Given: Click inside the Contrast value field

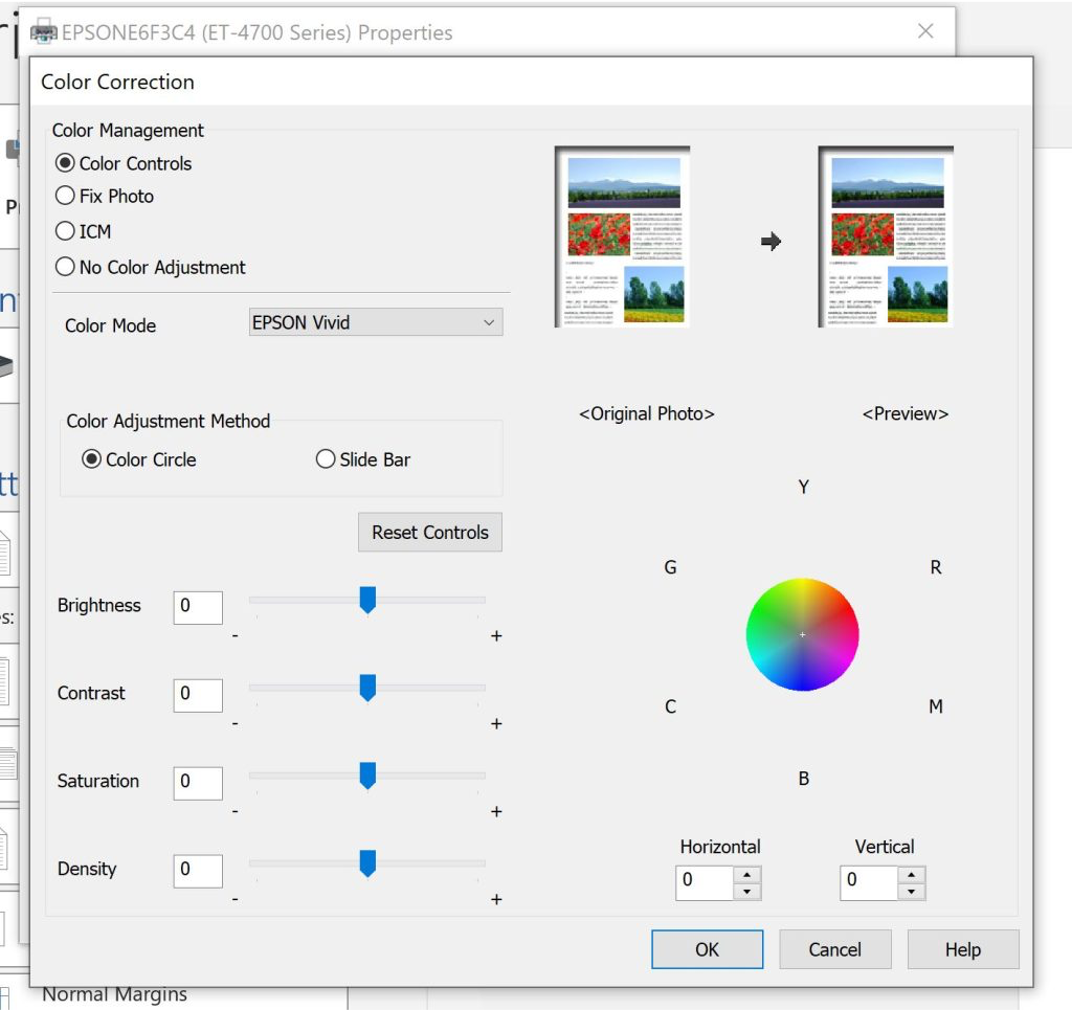Looking at the screenshot, I should pyautogui.click(x=197, y=694).
